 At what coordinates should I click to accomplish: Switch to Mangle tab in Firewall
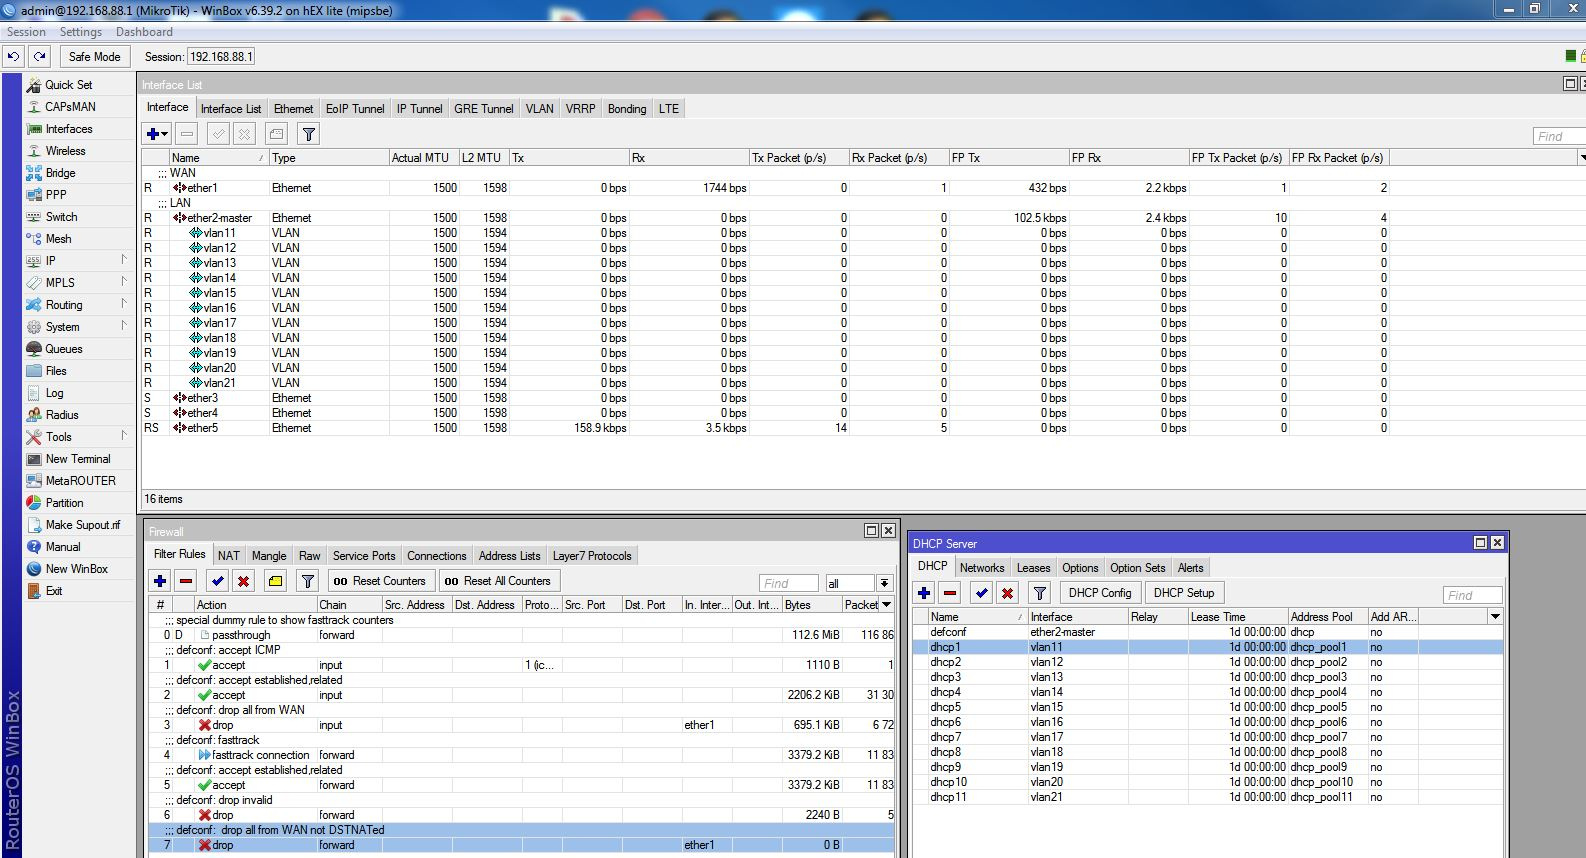click(x=269, y=556)
